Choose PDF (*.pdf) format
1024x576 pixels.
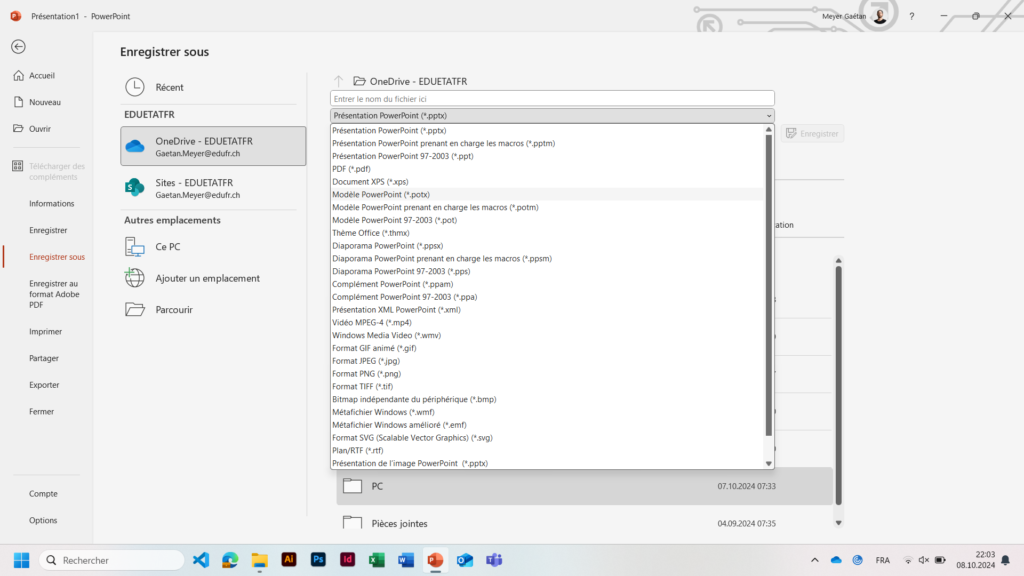(x=547, y=169)
